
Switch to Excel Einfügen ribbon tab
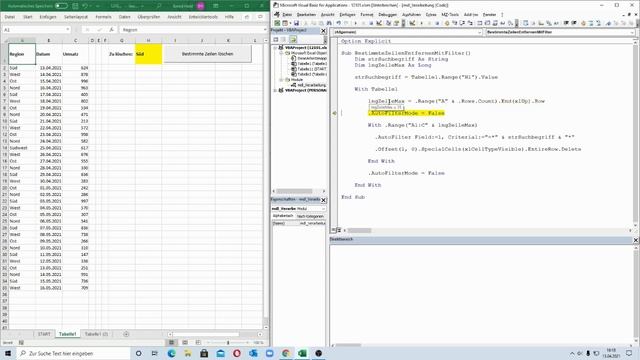tap(48, 17)
